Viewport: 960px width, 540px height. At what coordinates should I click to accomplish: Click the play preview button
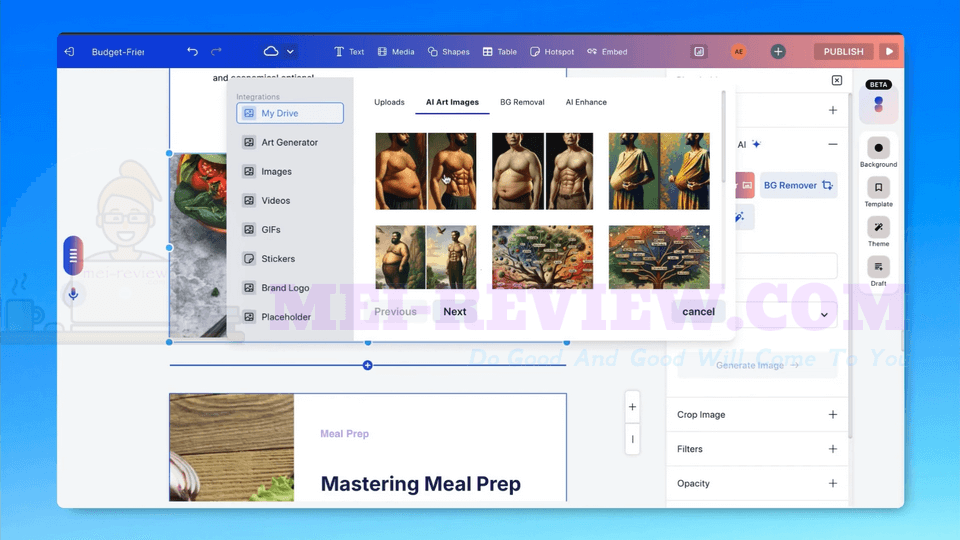pos(889,52)
